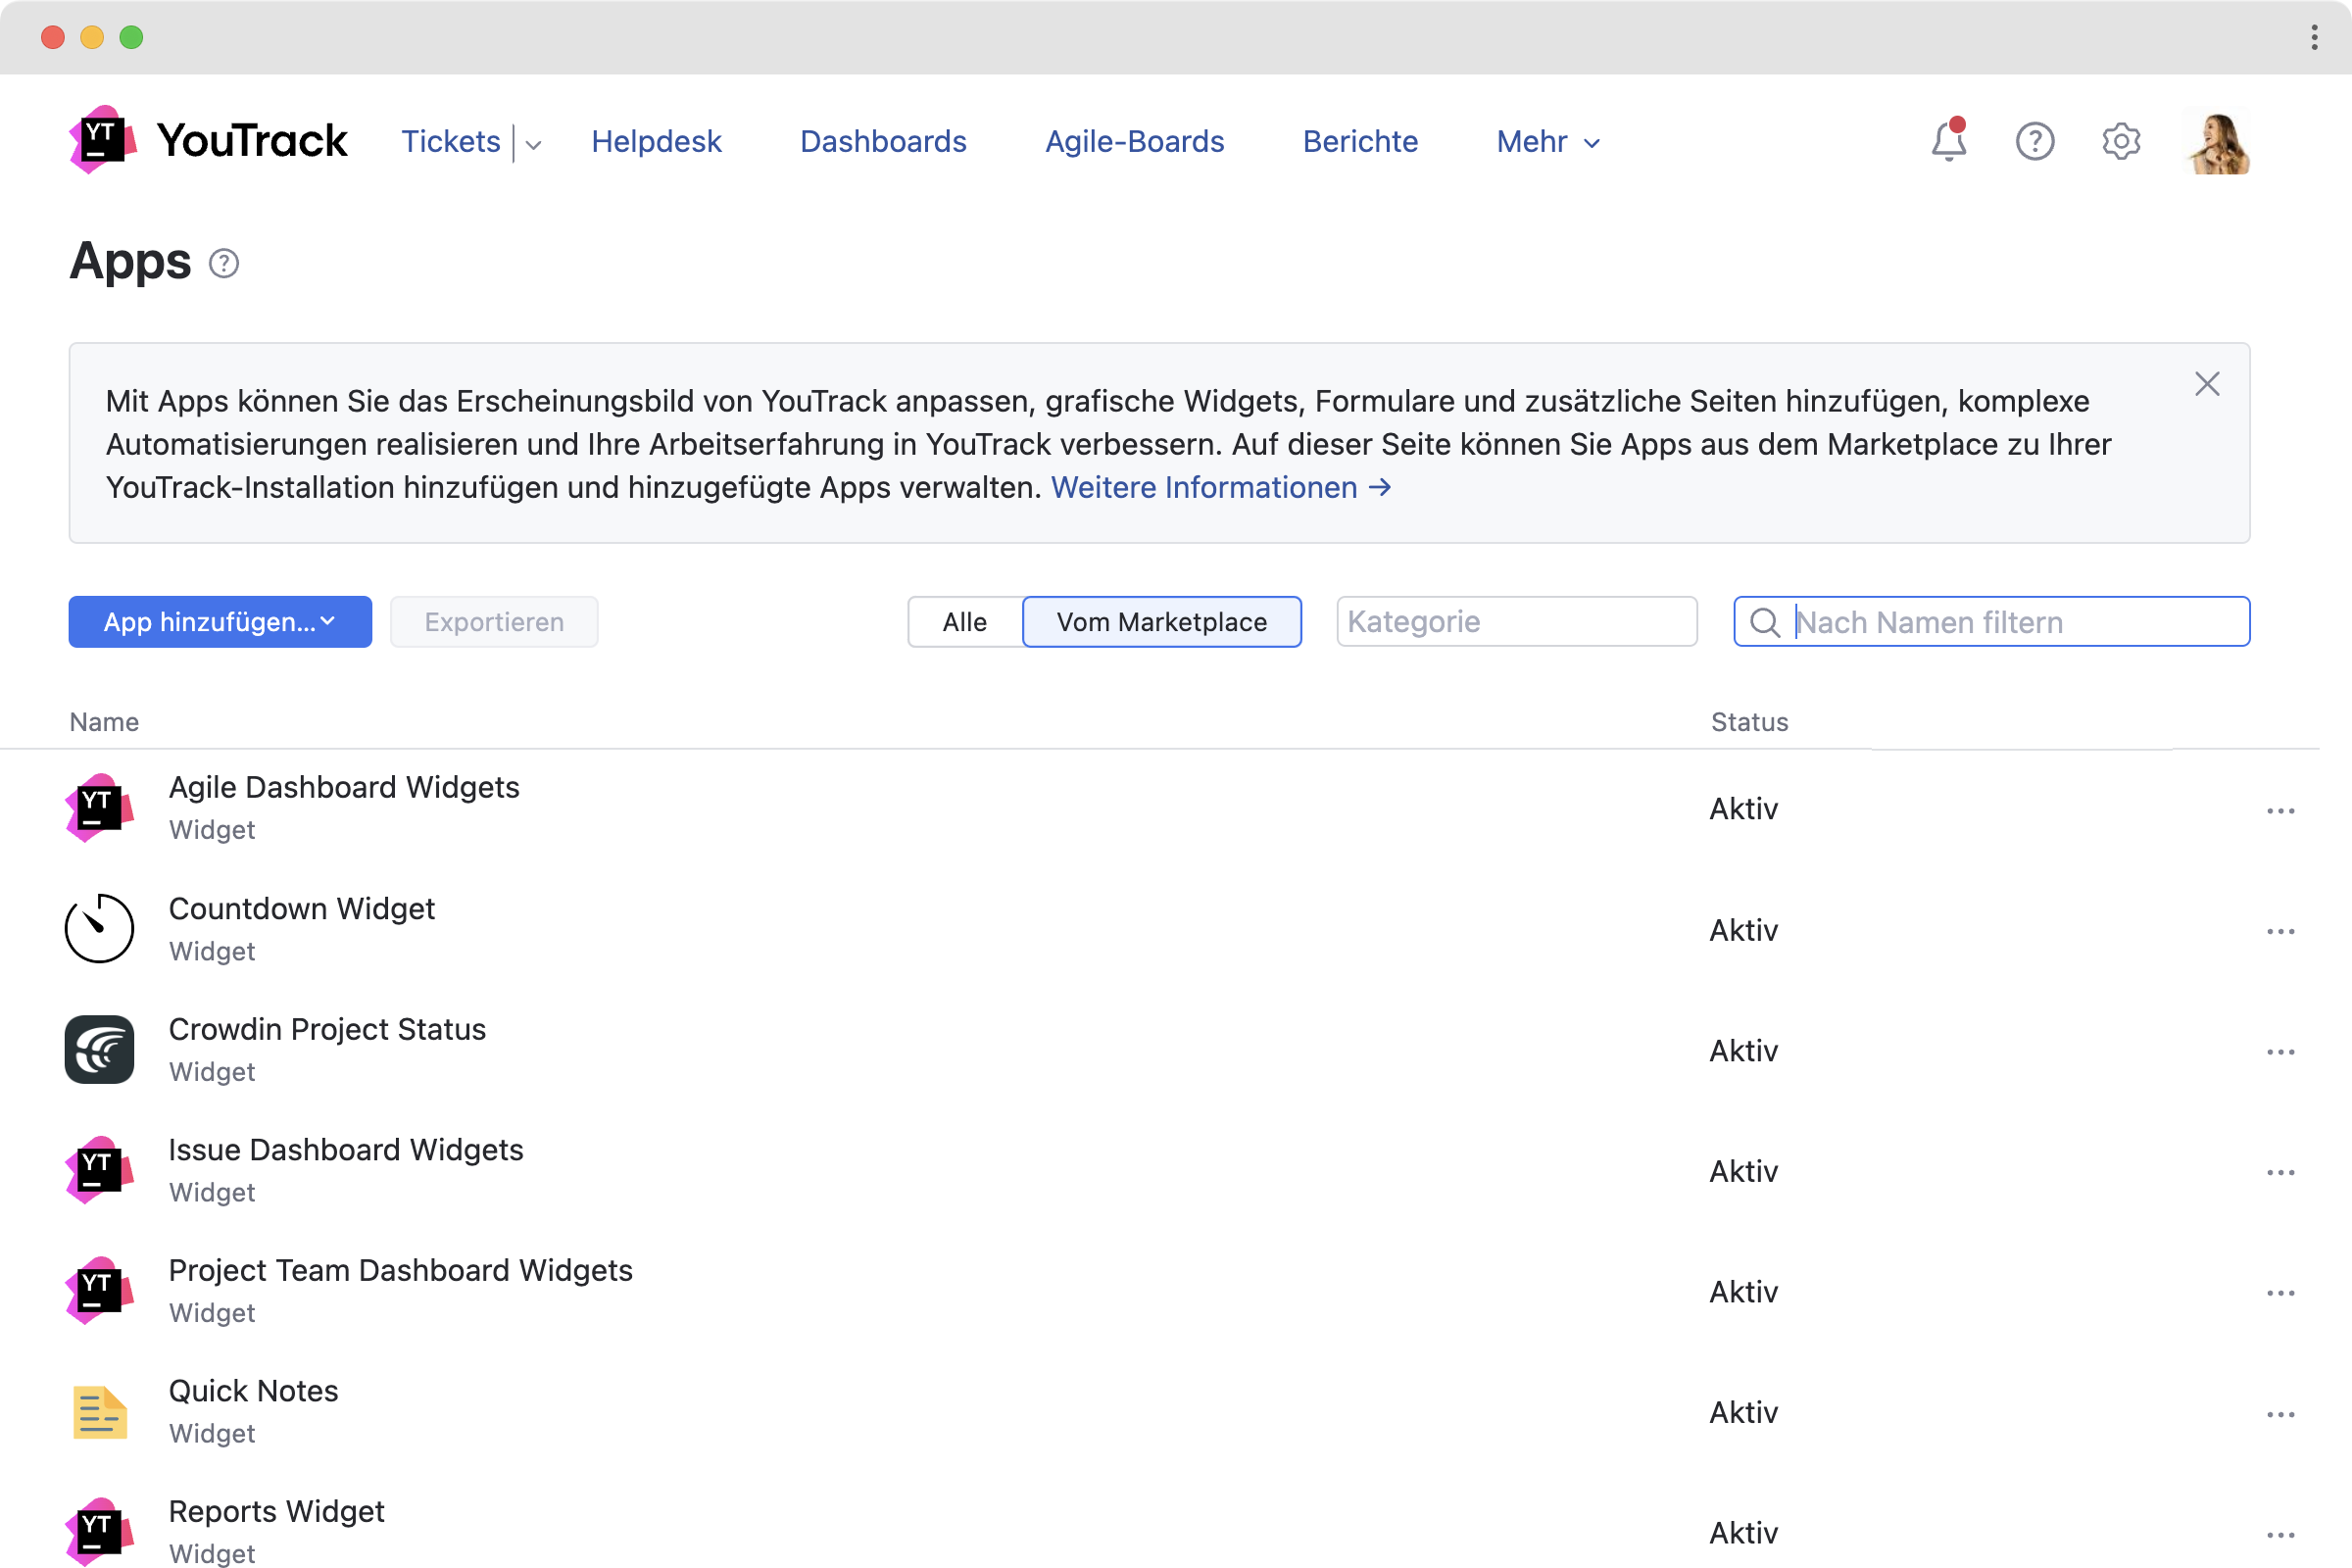Open Agile Dashboard Widgets app

(x=344, y=787)
